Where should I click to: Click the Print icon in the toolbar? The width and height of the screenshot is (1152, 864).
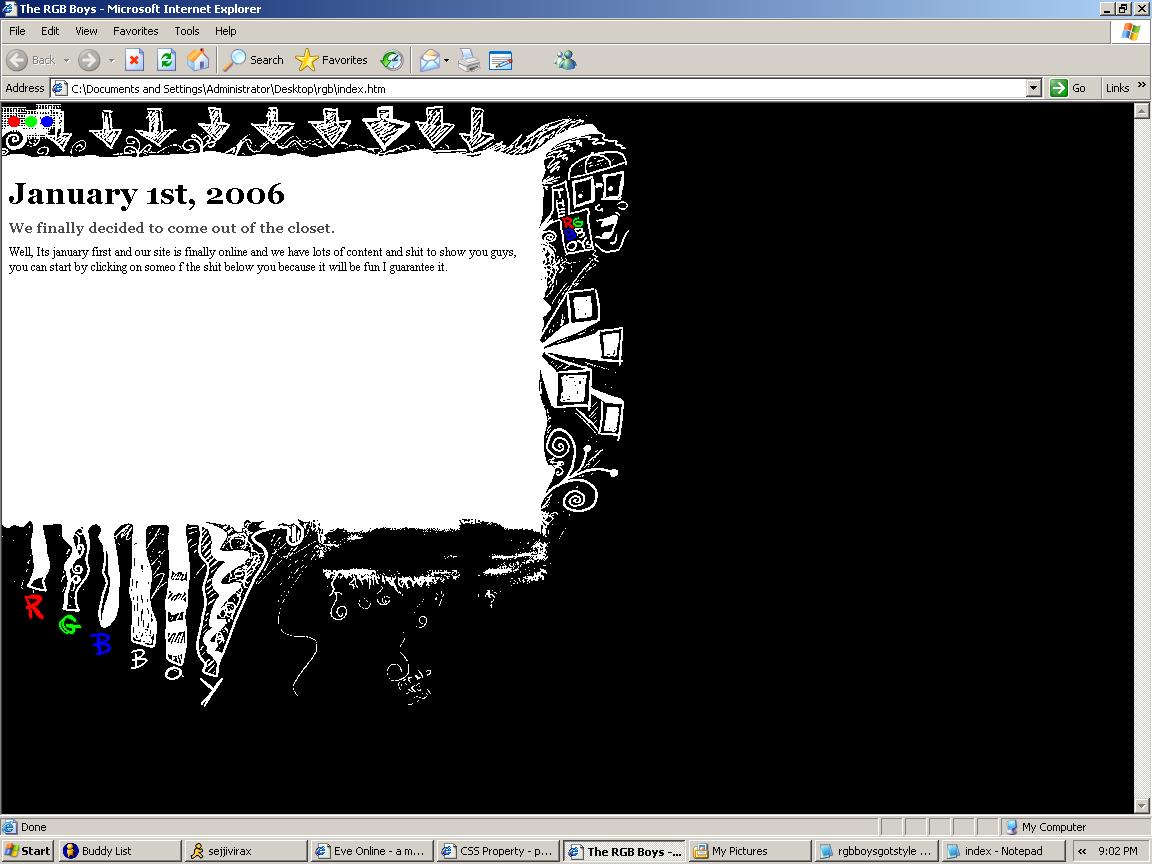click(469, 60)
